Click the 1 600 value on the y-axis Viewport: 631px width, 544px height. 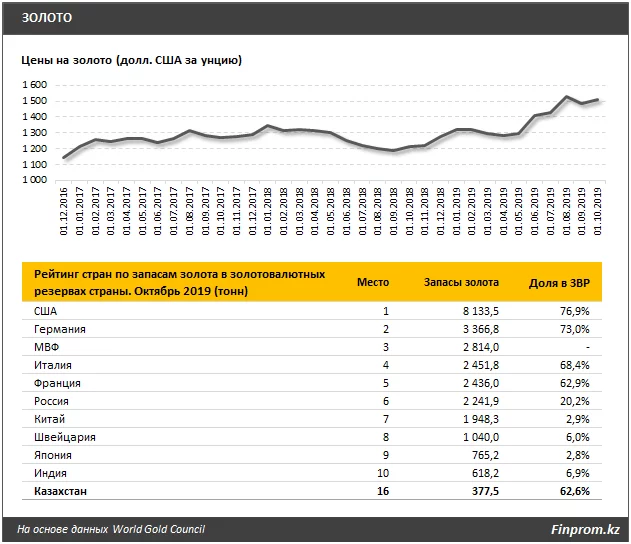(x=34, y=85)
